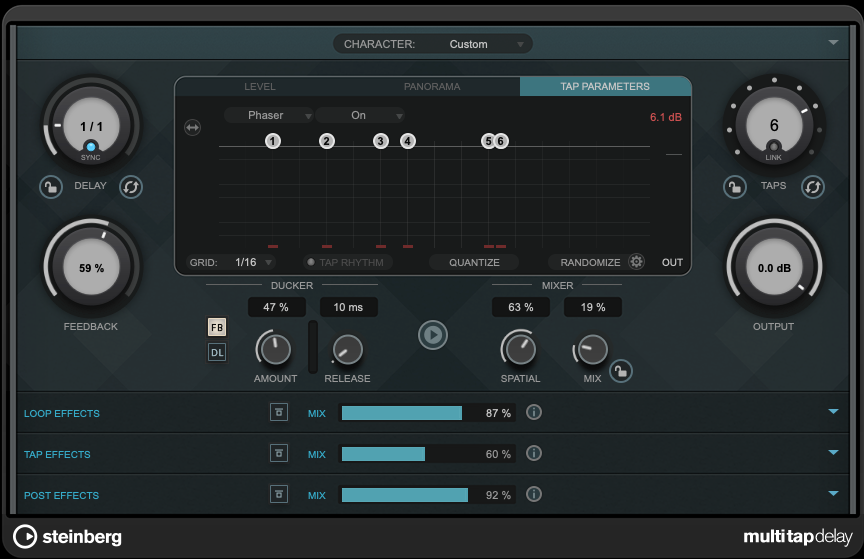
Task: Click the mixer MIX knob
Action: click(x=592, y=350)
